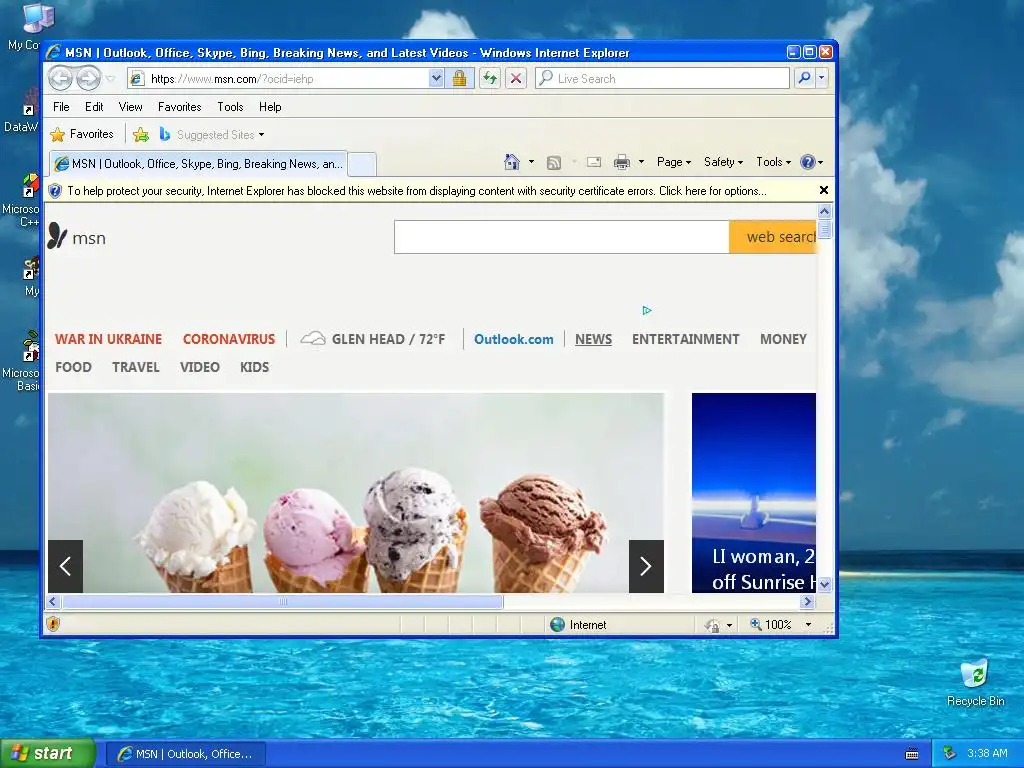Click the horizontal scrollbar thumb
This screenshot has width=1024, height=768.
(x=283, y=601)
